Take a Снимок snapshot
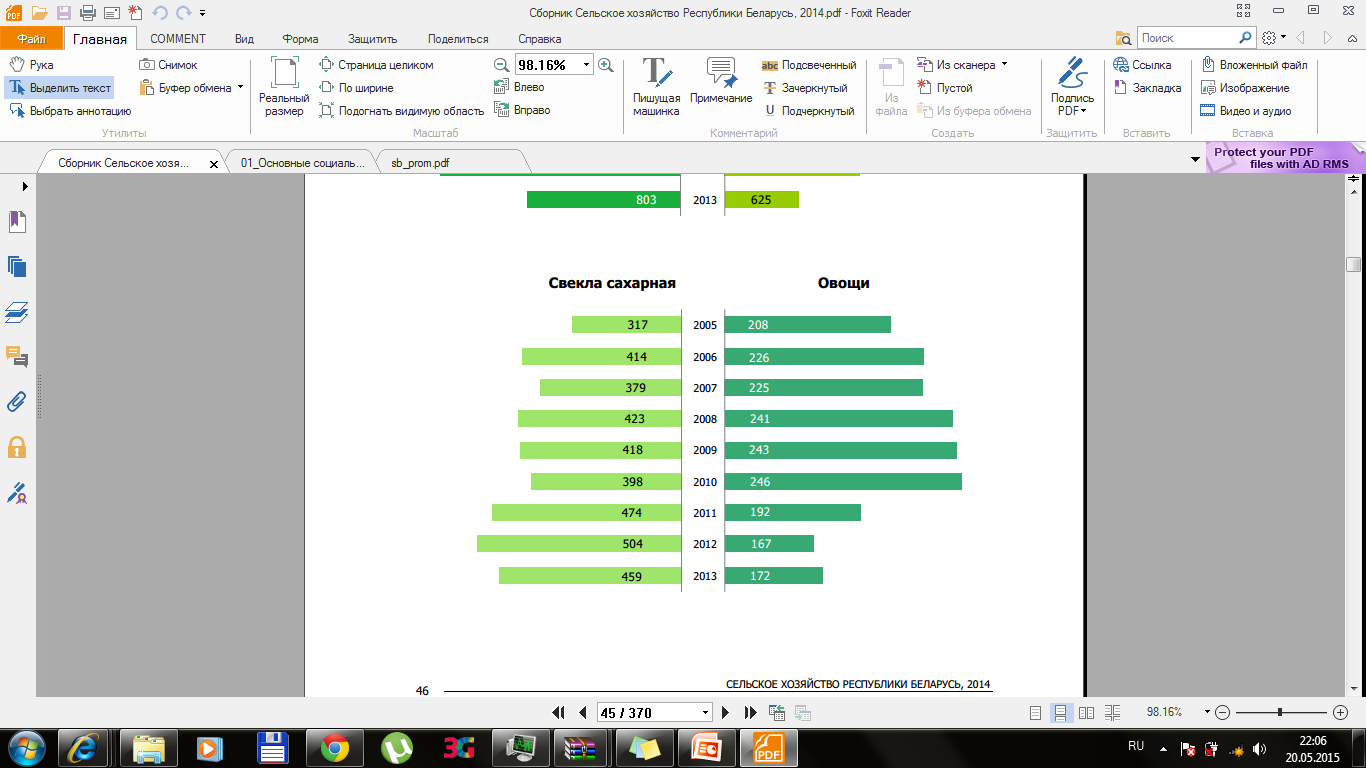Image resolution: width=1366 pixels, height=768 pixels. tap(168, 65)
